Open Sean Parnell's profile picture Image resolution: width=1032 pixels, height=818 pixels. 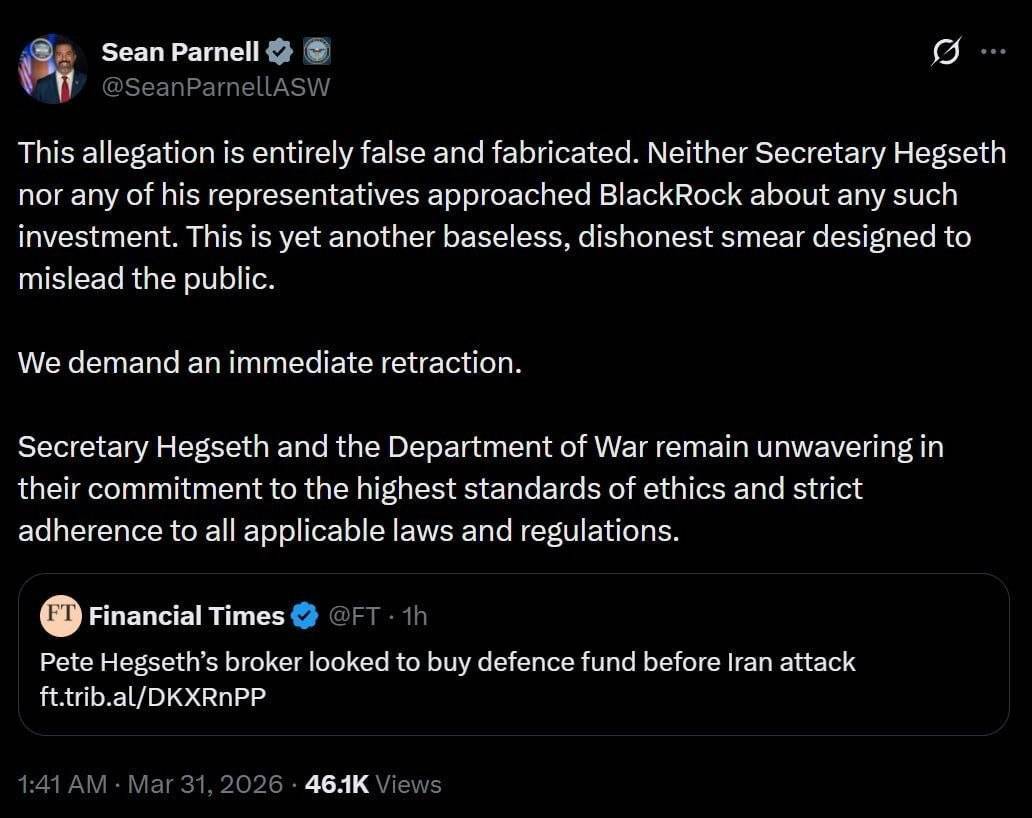(x=52, y=69)
